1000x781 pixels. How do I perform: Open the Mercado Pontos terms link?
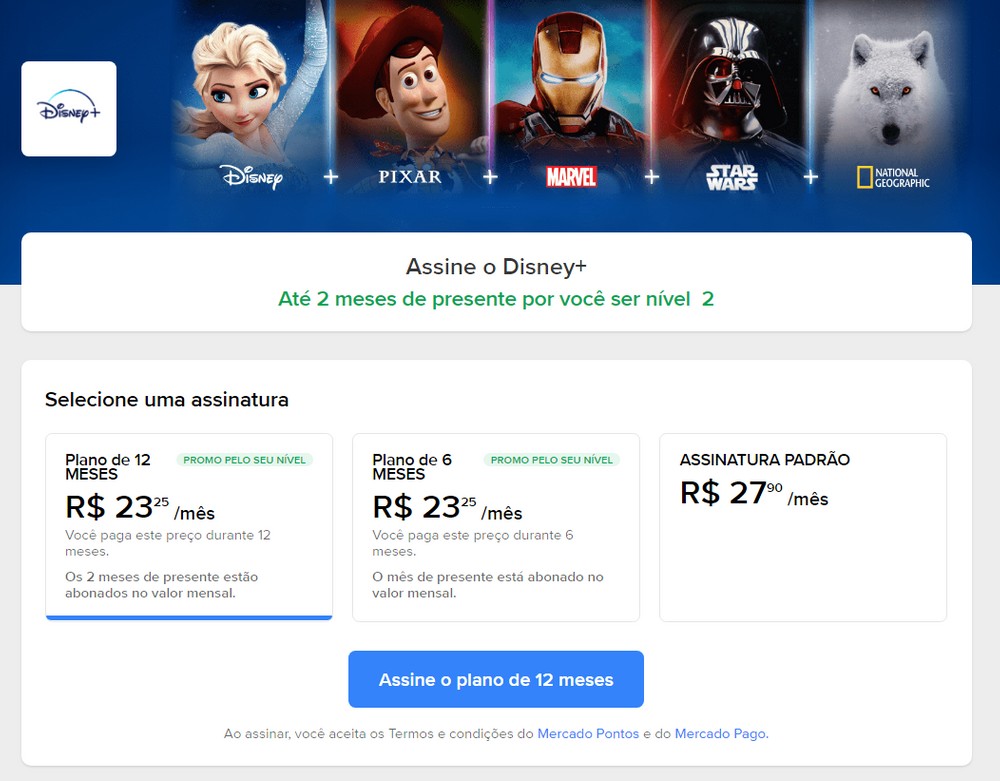[x=588, y=734]
